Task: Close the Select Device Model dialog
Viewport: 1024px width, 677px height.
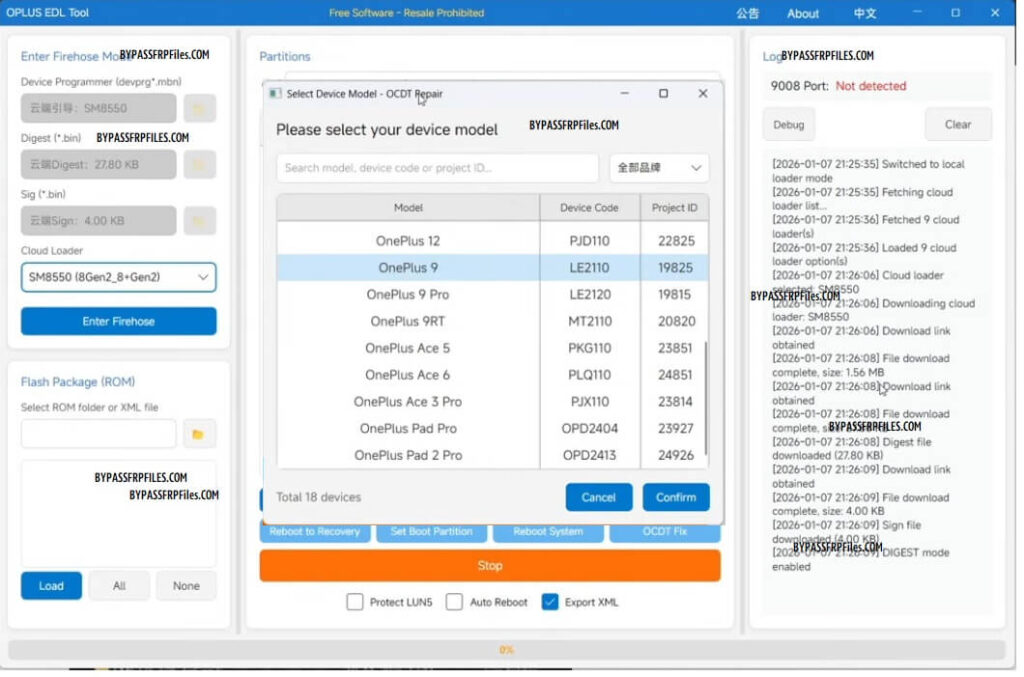Action: point(703,93)
